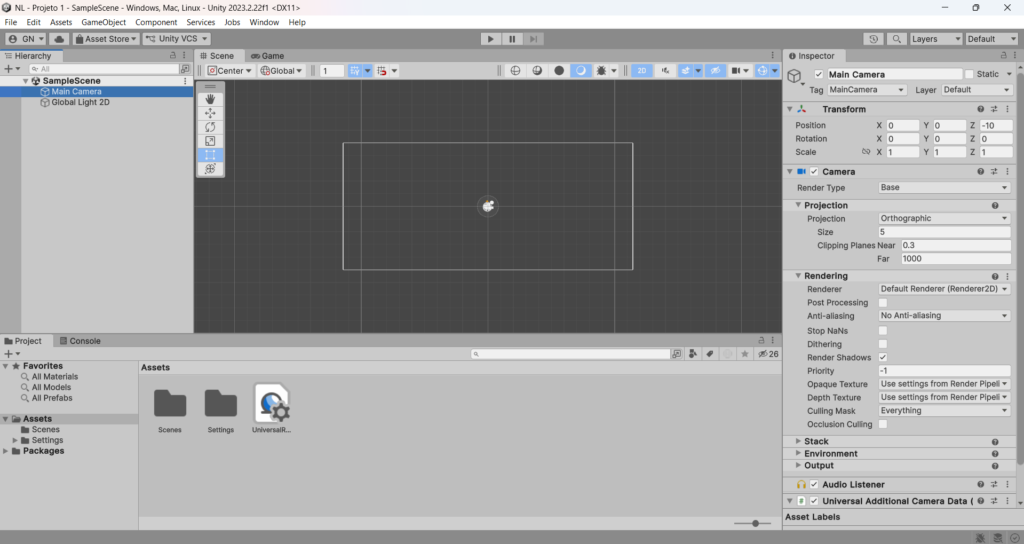The width and height of the screenshot is (1024, 544).
Task: Open the Asset Store button
Action: pos(106,39)
